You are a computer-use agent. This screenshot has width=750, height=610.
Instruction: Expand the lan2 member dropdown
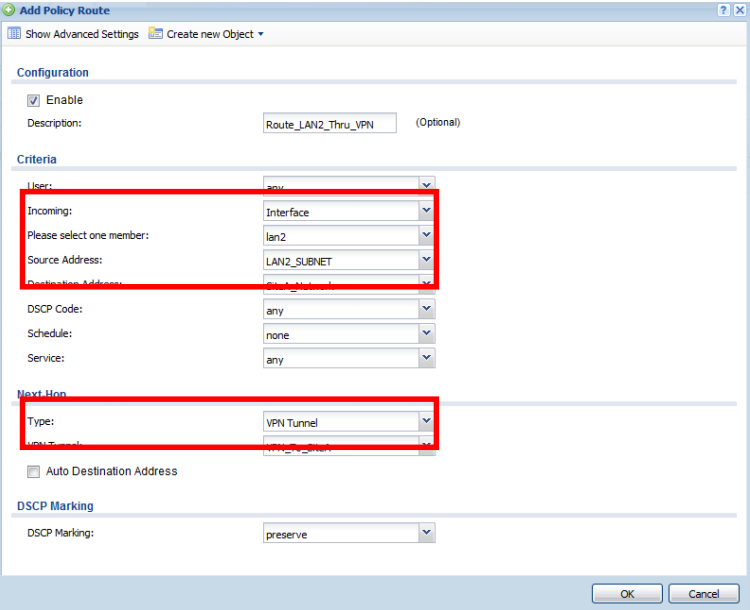click(426, 235)
